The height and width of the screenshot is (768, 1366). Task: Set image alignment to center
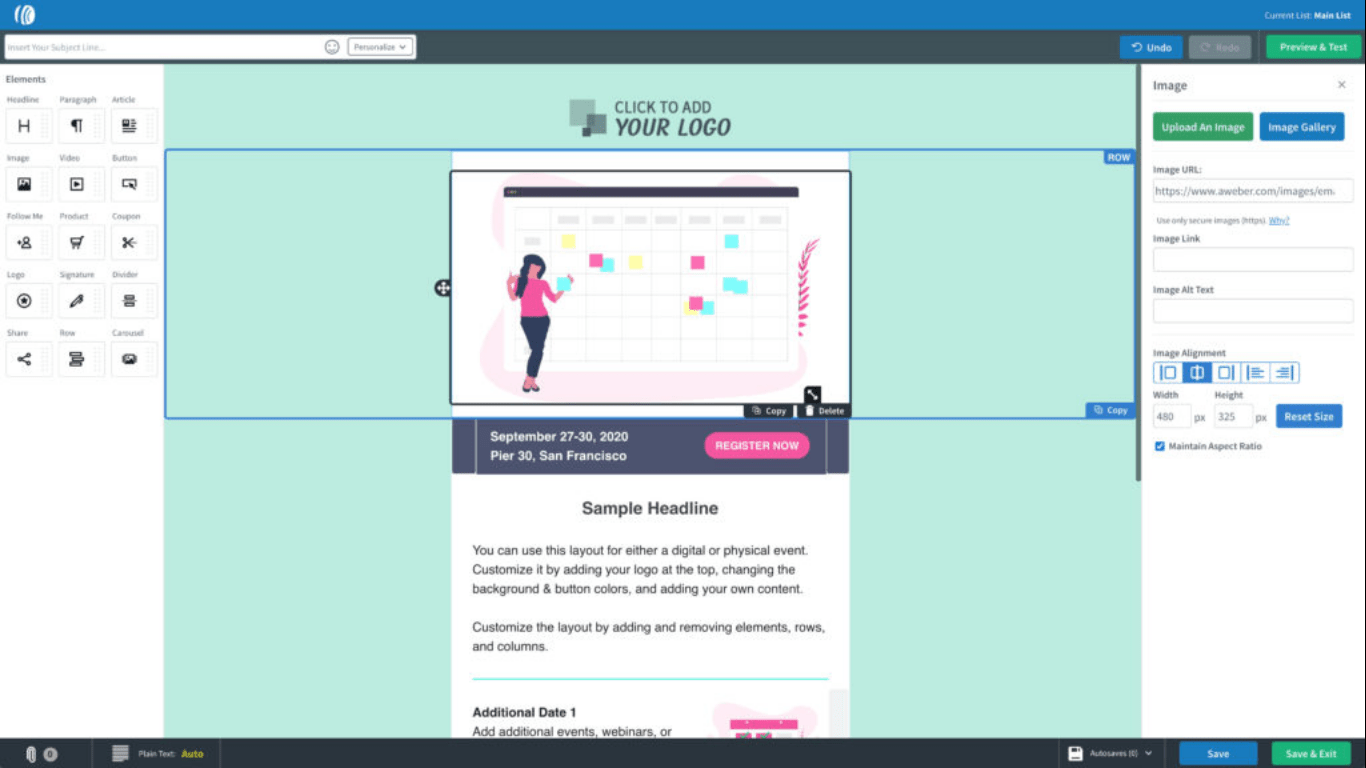pos(1197,373)
